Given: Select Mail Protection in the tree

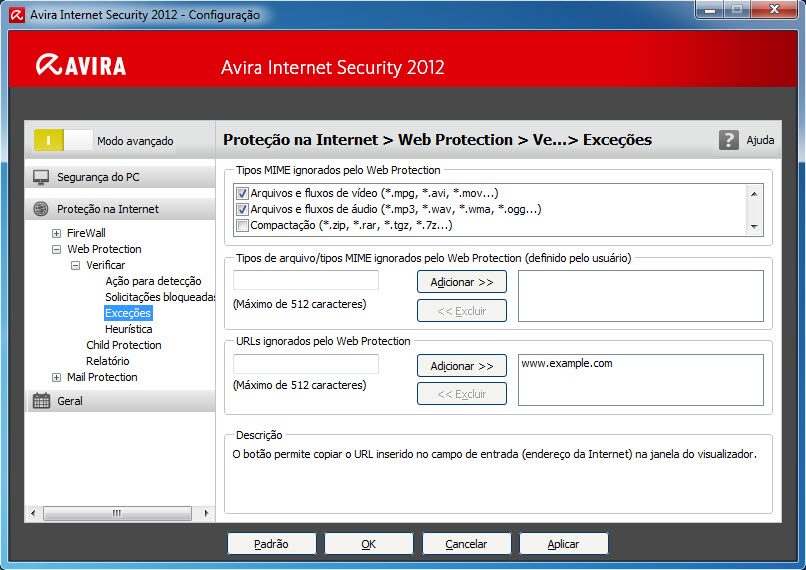Looking at the screenshot, I should pos(102,377).
